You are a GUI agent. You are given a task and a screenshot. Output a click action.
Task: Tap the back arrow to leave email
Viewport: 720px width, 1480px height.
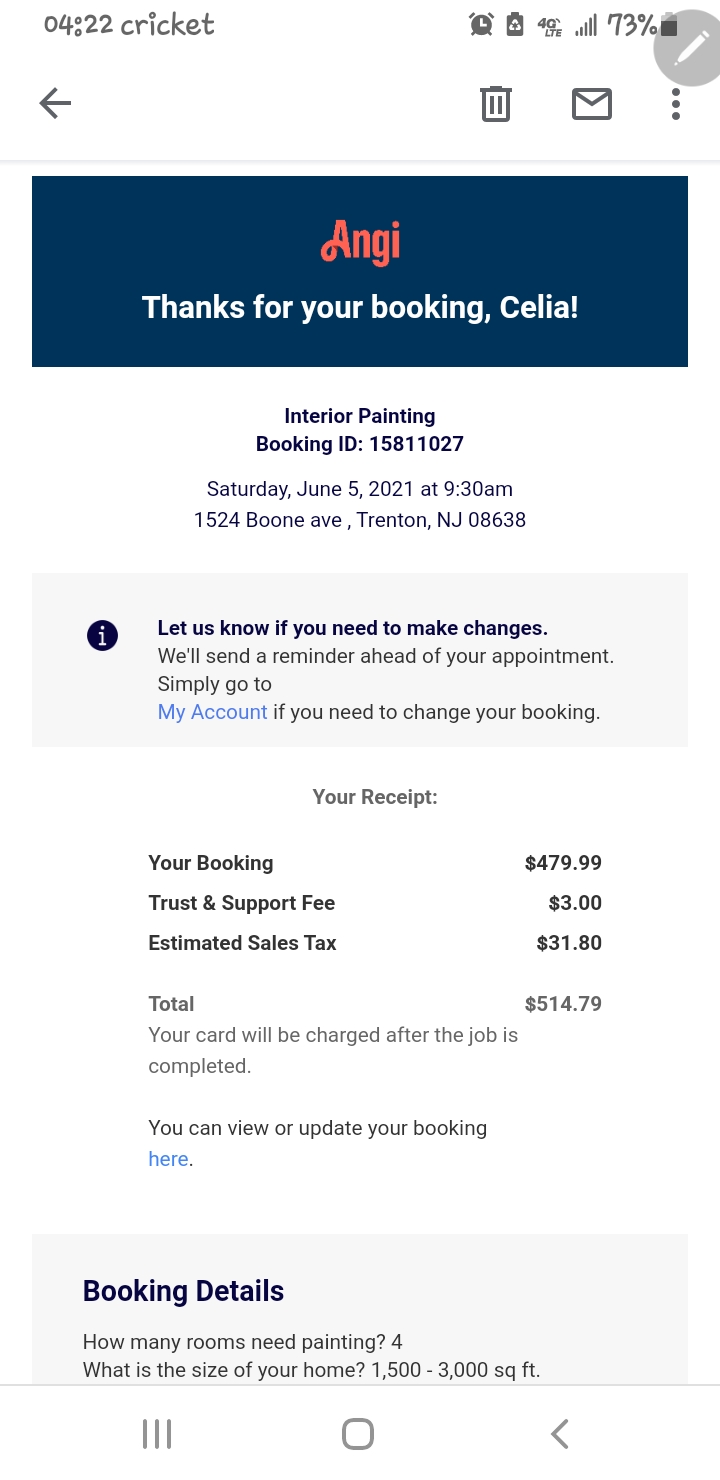tap(55, 103)
